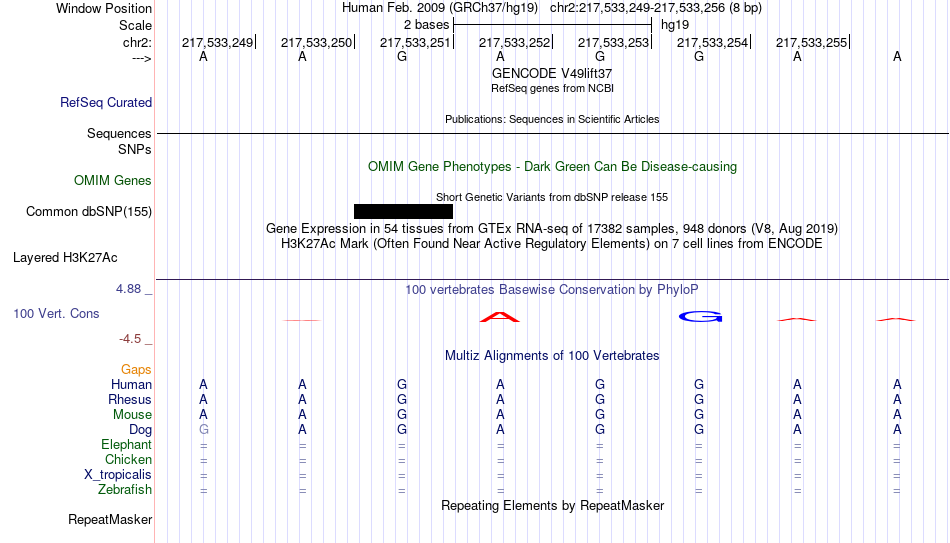The image size is (950, 543).
Task: Click Publications: Sequences in Scientific Articles title
Action: (552, 119)
